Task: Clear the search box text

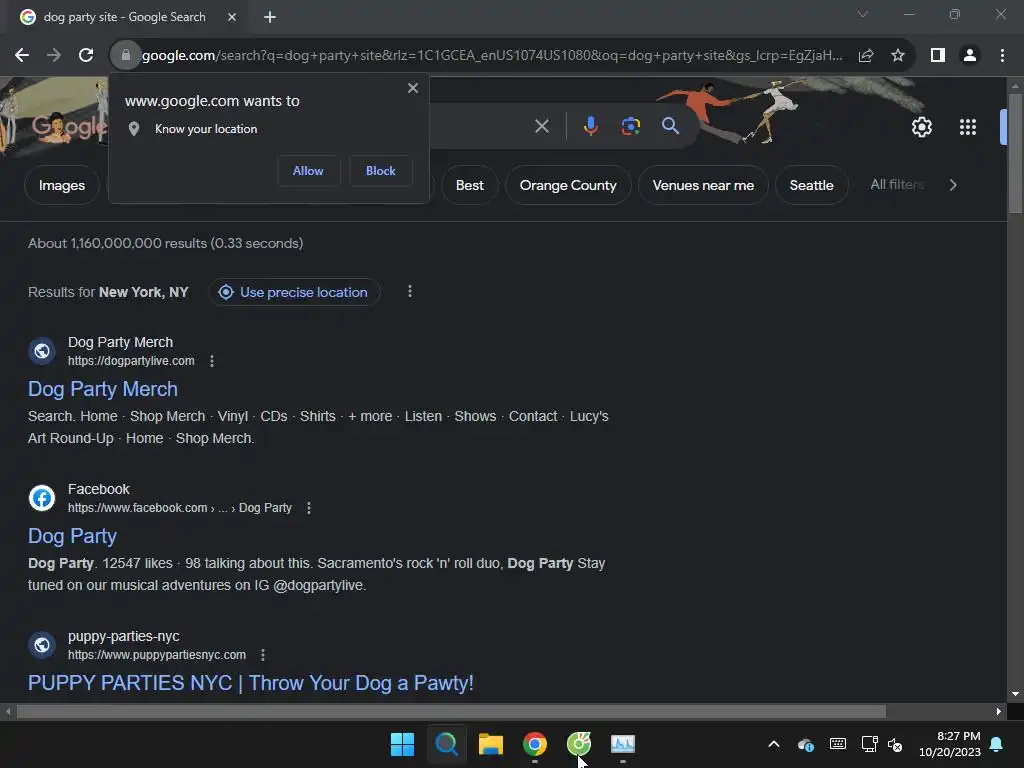Action: click(542, 126)
